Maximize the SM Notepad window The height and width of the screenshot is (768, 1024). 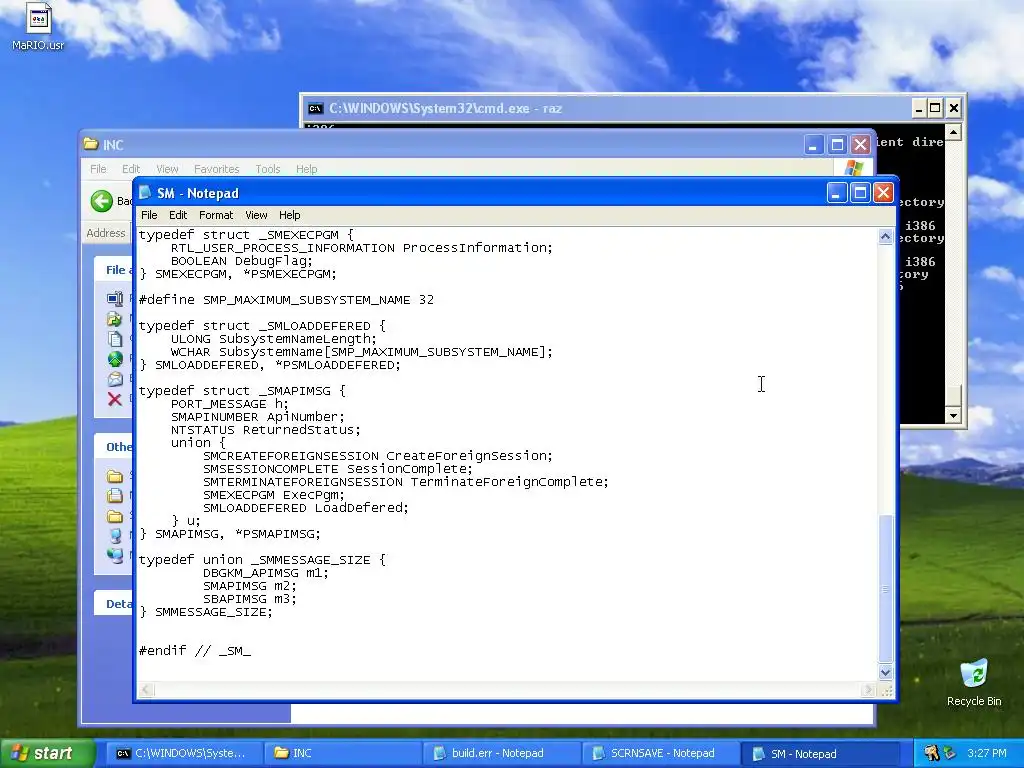860,193
